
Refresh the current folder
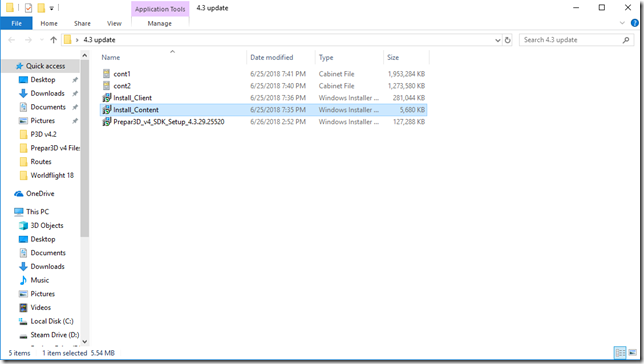pyautogui.click(x=508, y=40)
